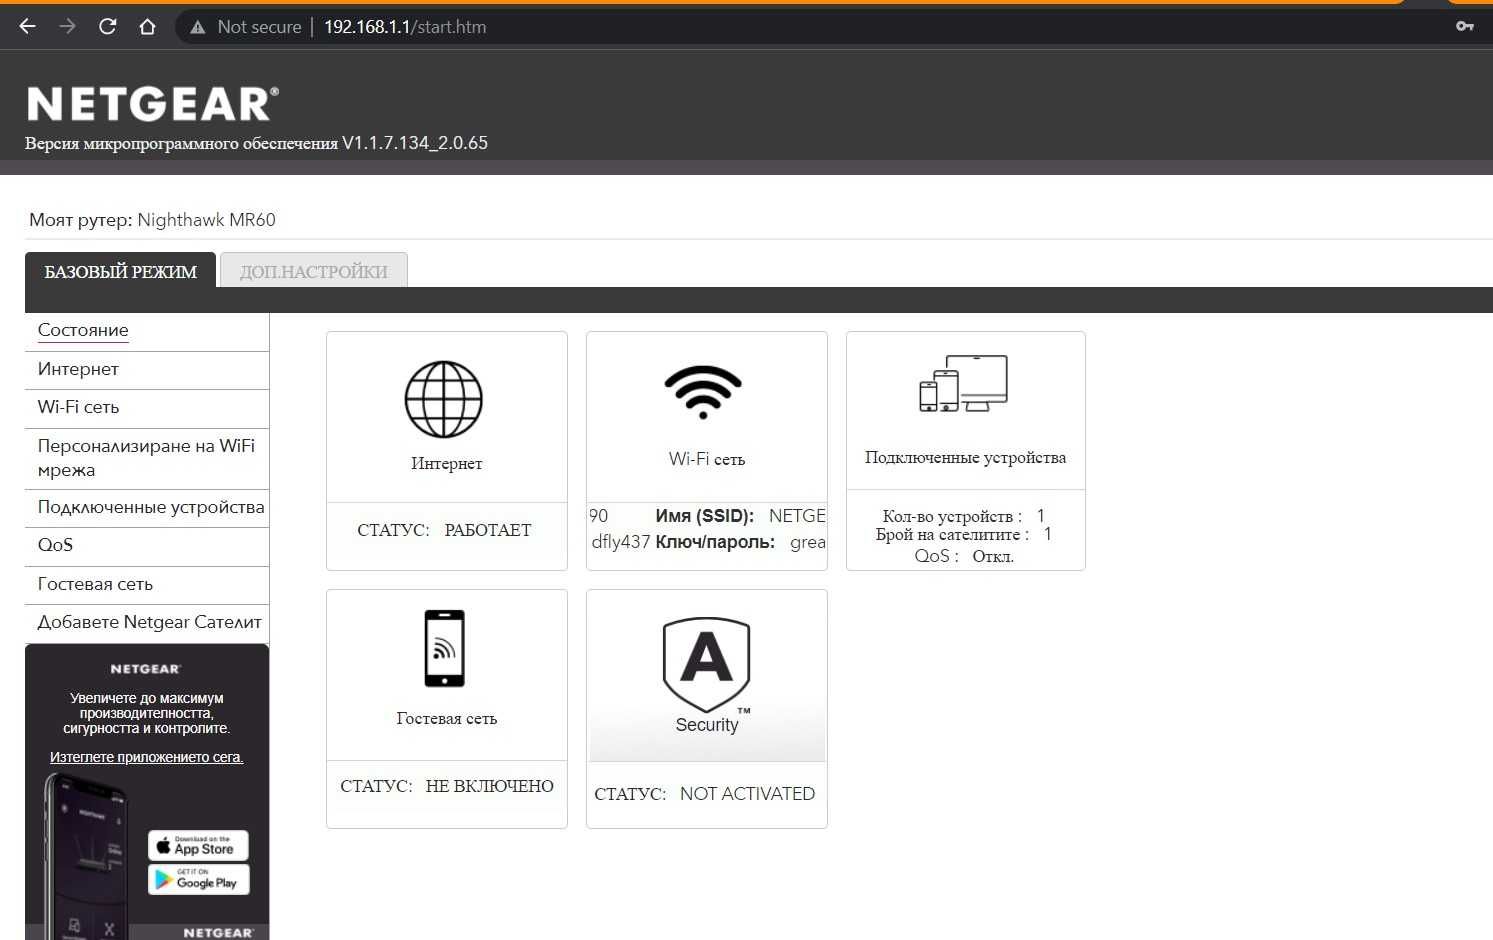The height and width of the screenshot is (940, 1493).
Task: Click the NETGEAR logo in header
Action: point(152,104)
